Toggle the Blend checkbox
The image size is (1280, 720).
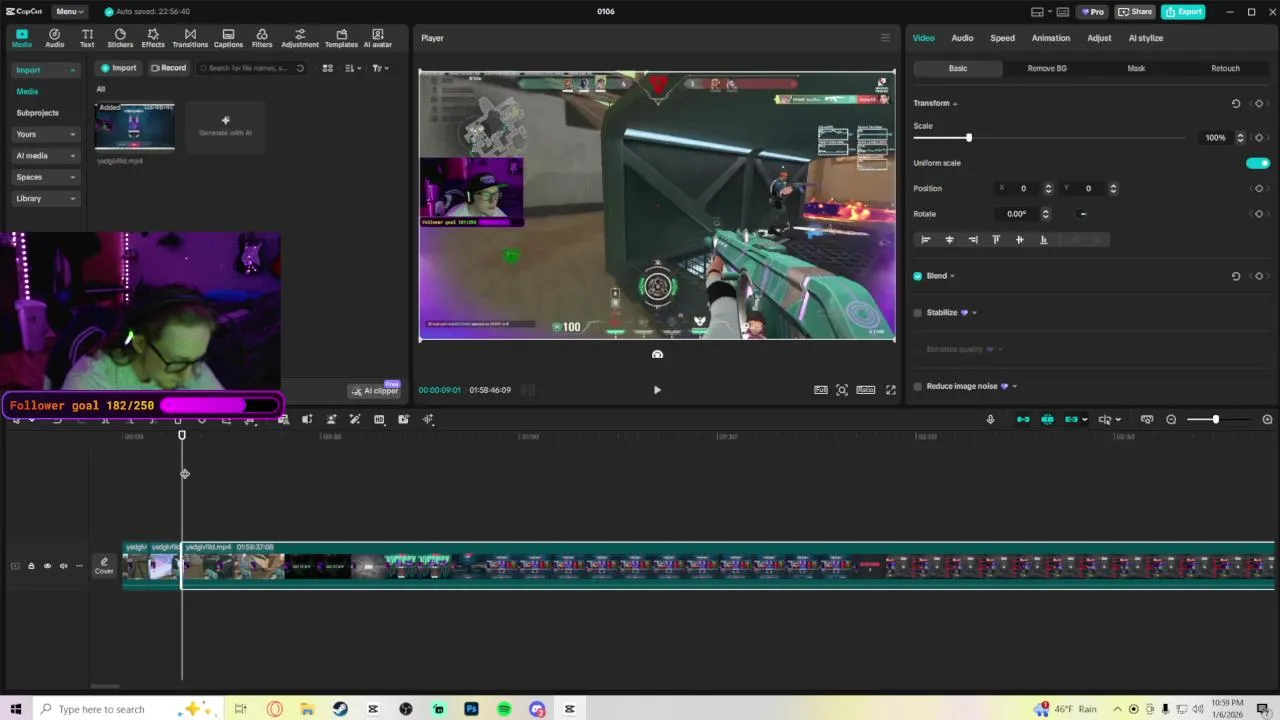(918, 276)
